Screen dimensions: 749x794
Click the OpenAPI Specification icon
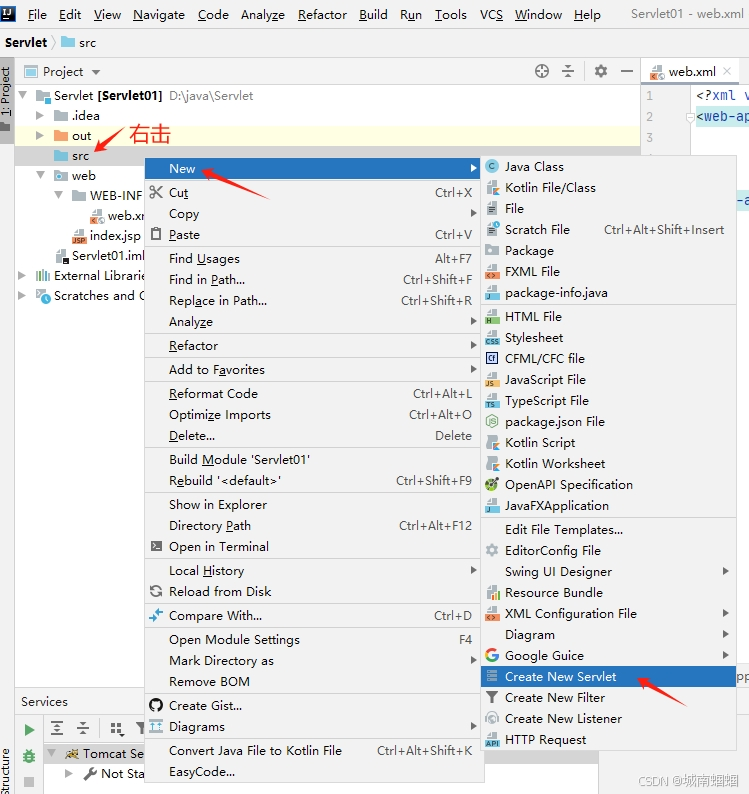492,485
